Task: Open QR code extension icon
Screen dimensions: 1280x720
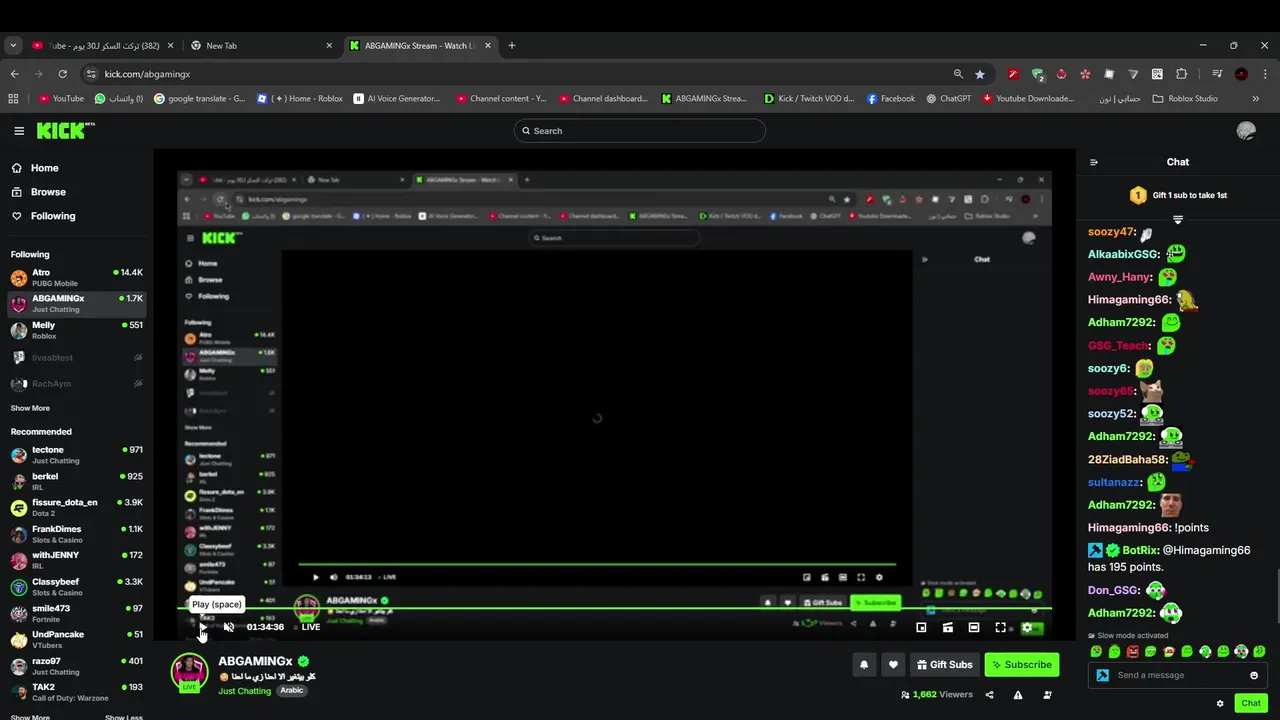Action: pyautogui.click(x=1157, y=74)
